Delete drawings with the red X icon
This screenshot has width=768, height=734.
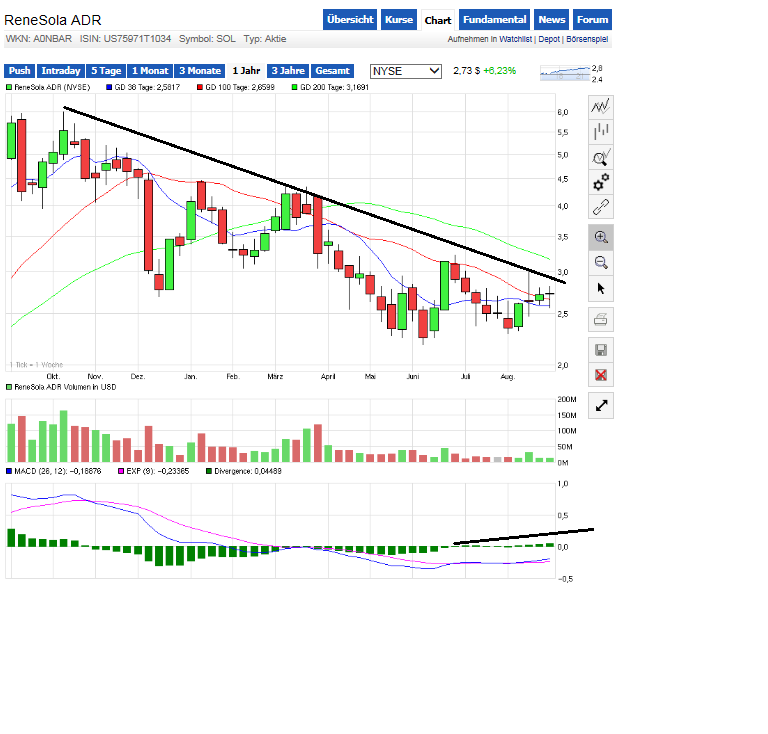click(601, 375)
